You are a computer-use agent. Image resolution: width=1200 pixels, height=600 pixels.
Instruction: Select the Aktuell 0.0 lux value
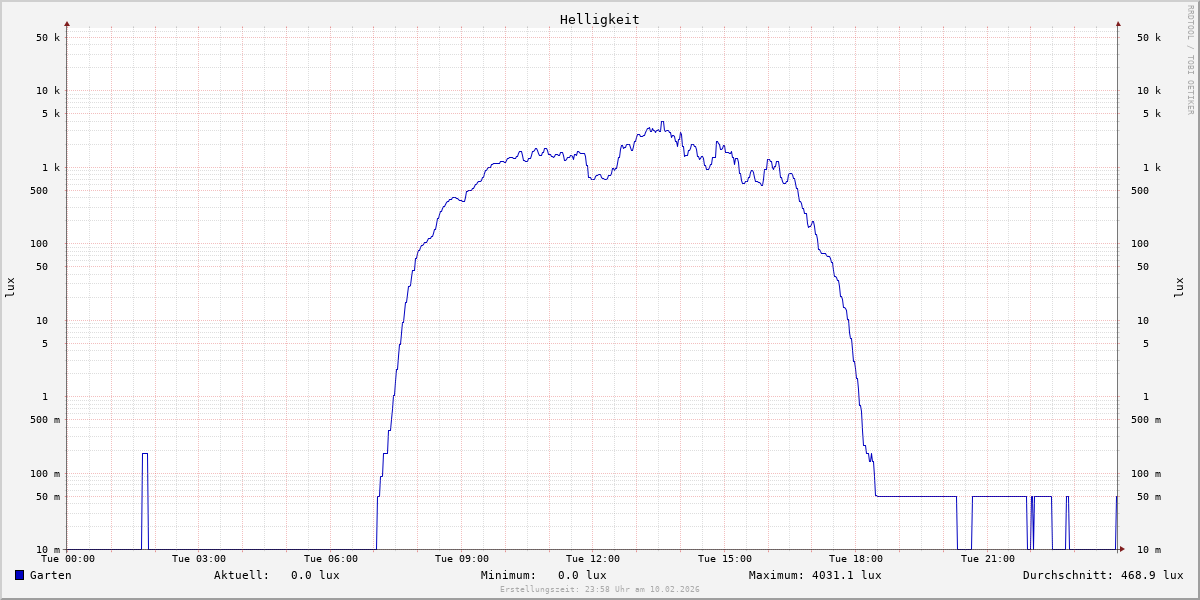point(315,575)
